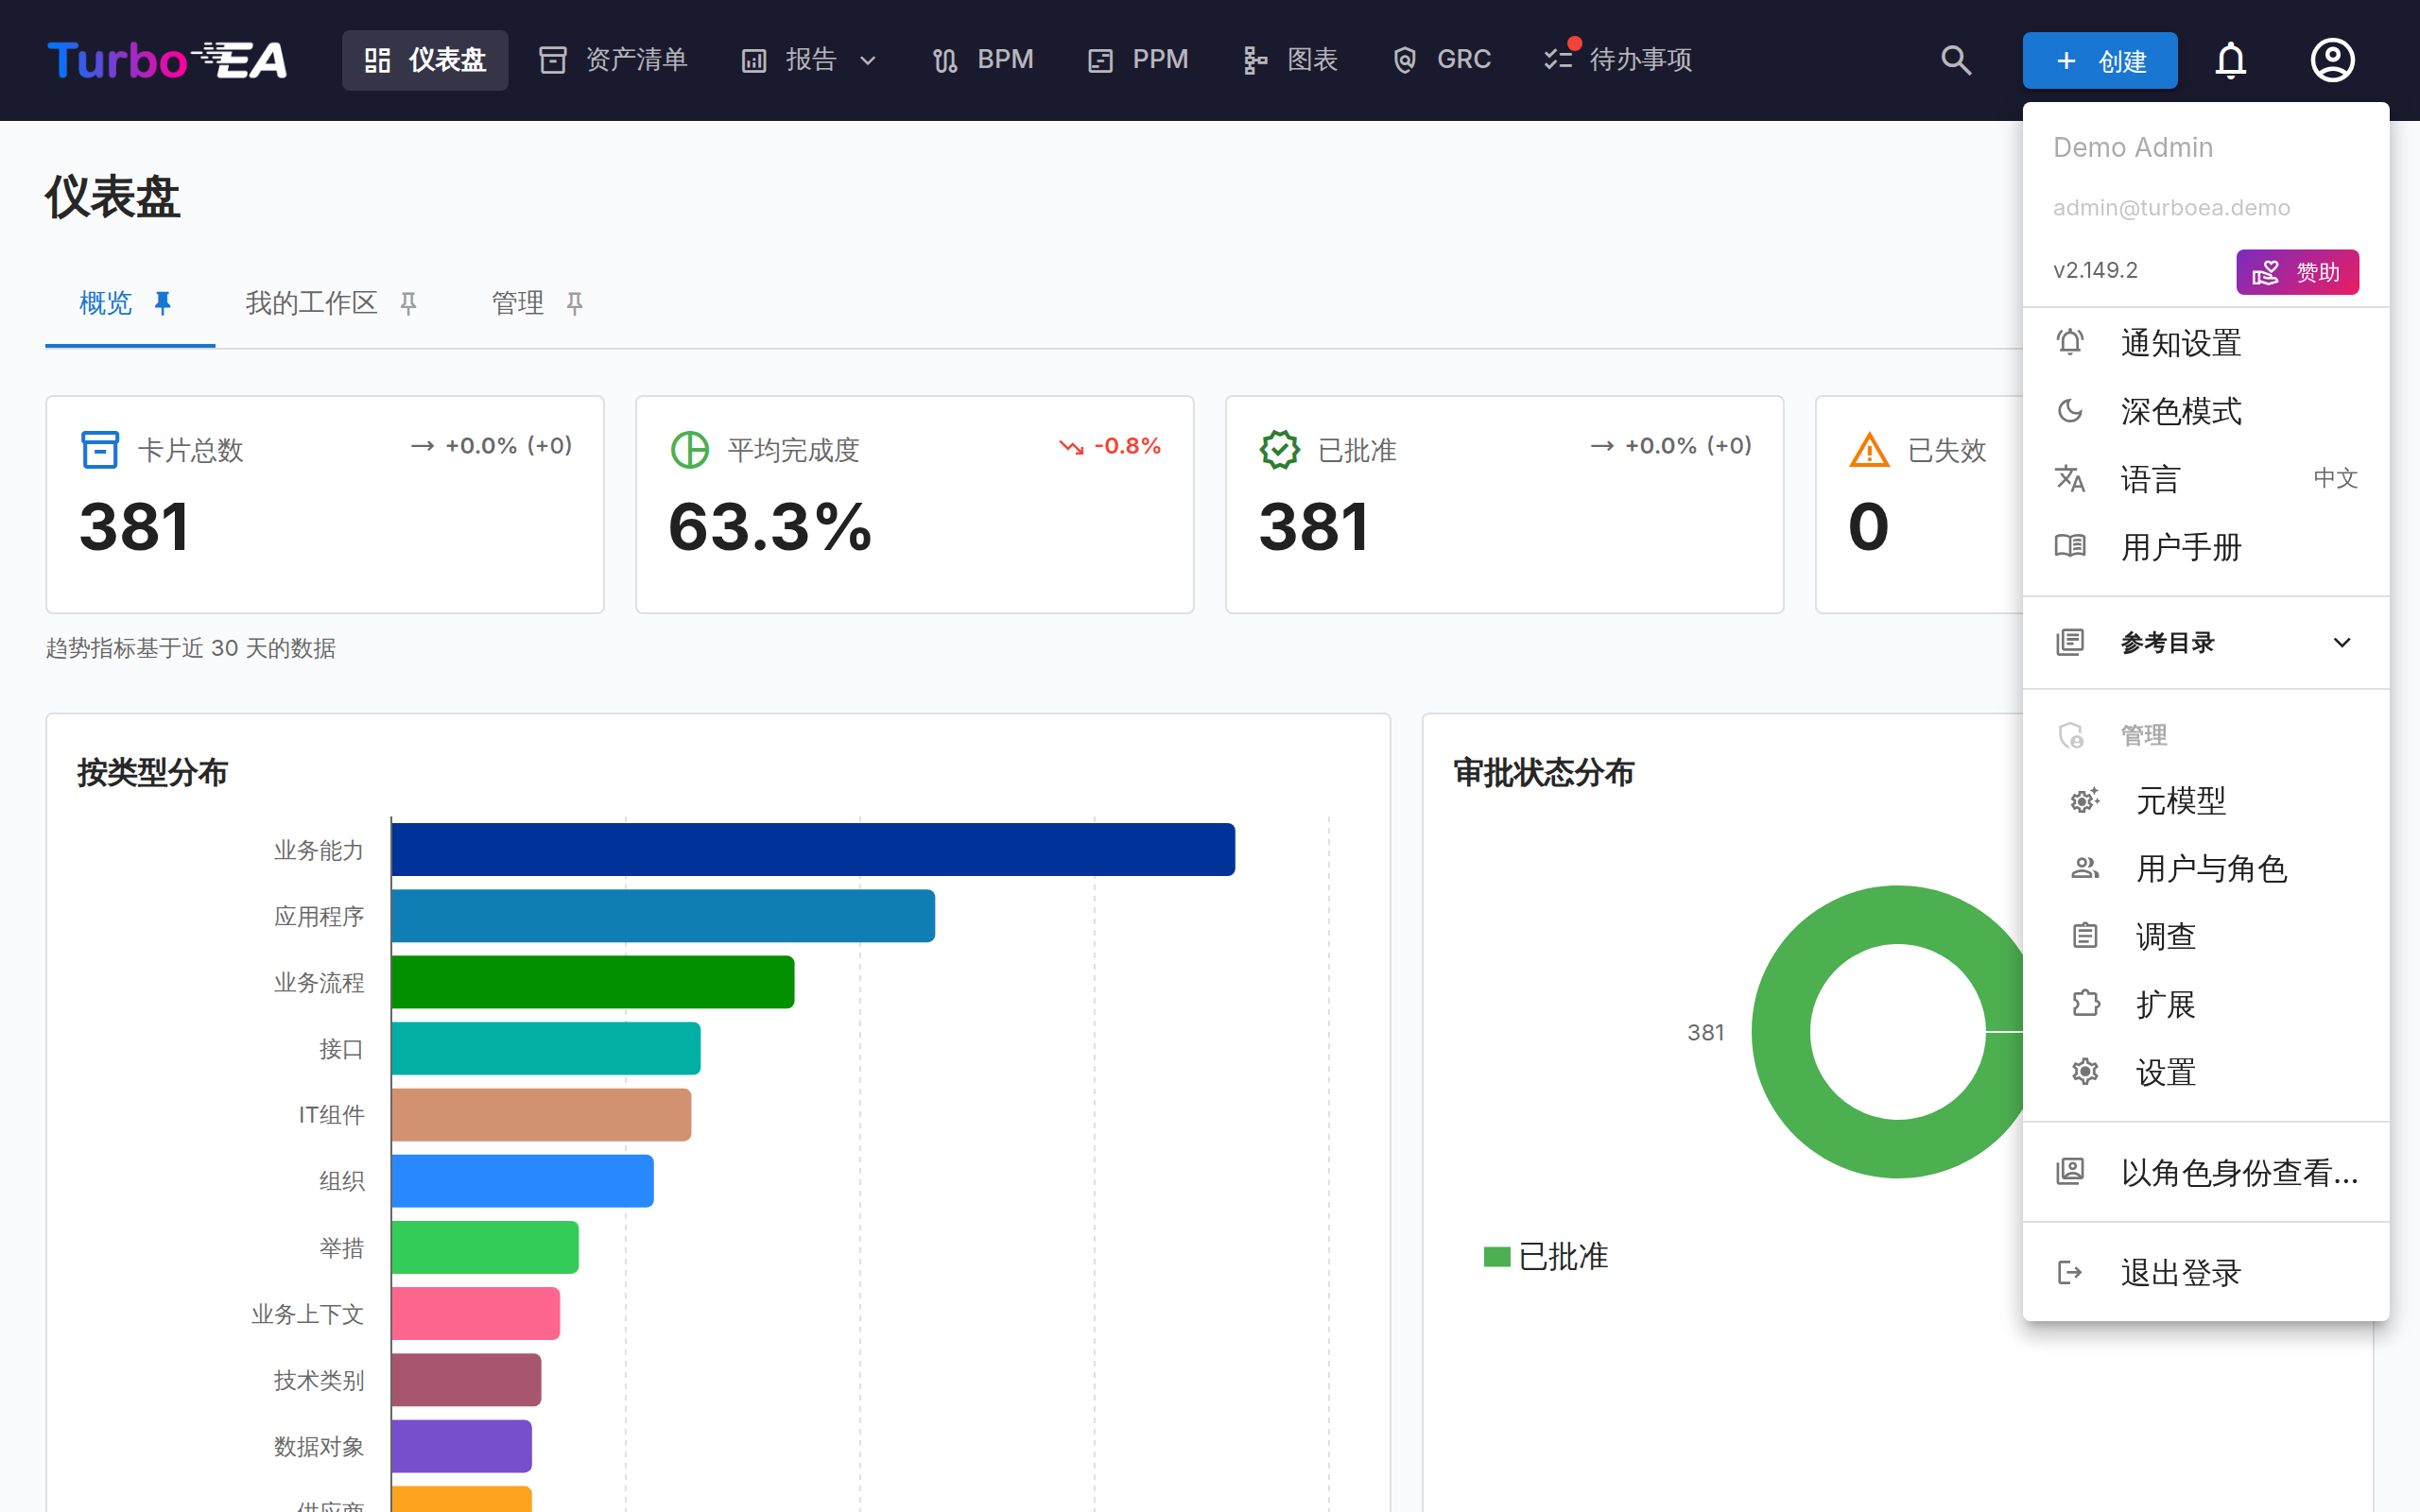Open 资产清单 in the navigation bar

(614, 60)
